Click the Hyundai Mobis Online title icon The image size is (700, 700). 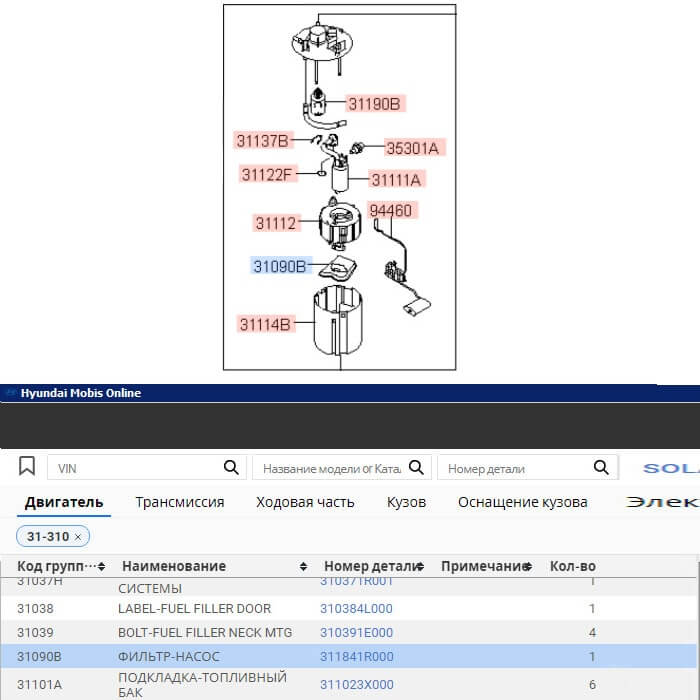pyautogui.click(x=10, y=393)
